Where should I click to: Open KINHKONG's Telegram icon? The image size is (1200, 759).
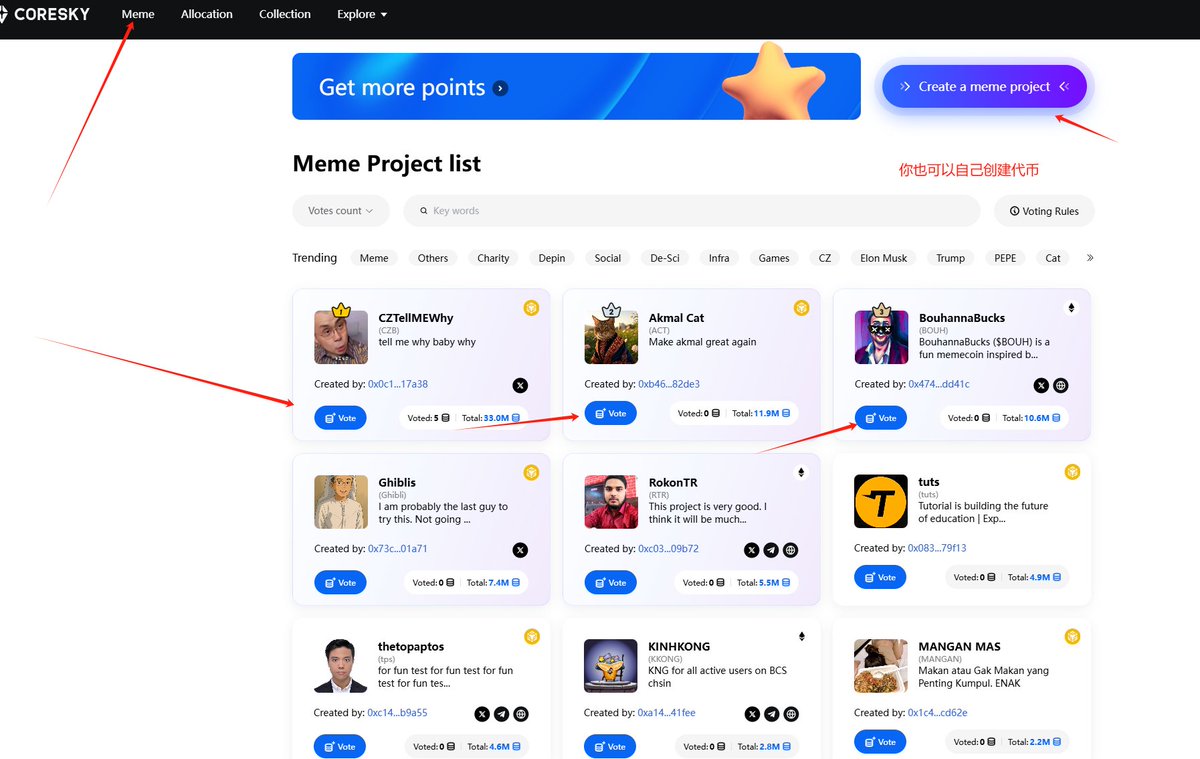click(771, 714)
